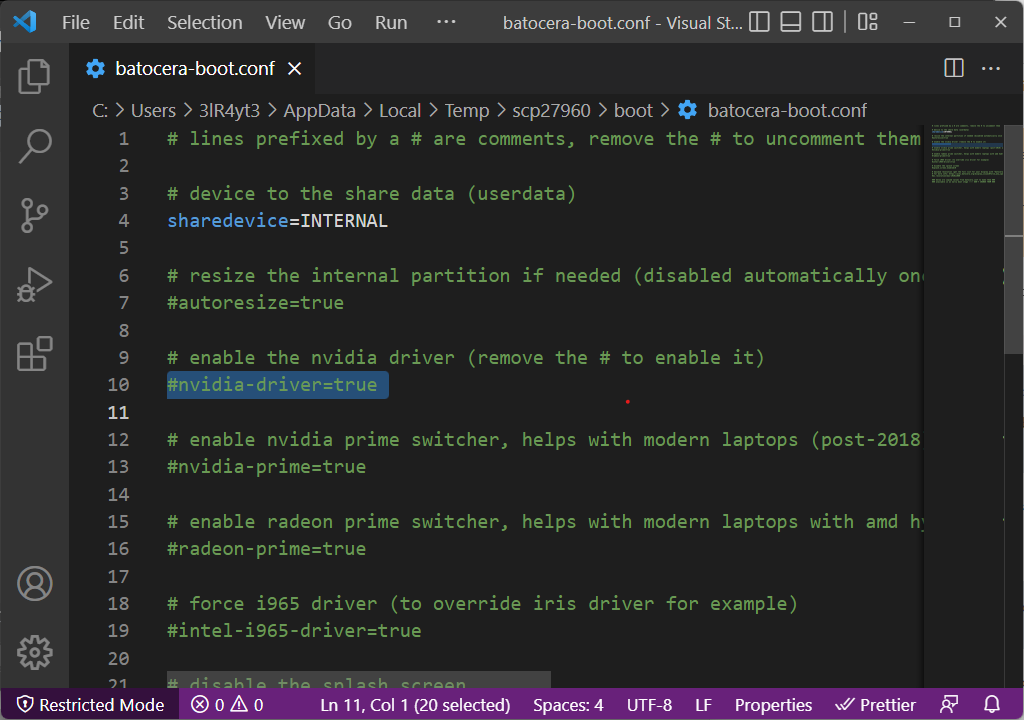Open the Go menu
Image resolution: width=1024 pixels, height=720 pixels.
pyautogui.click(x=340, y=23)
